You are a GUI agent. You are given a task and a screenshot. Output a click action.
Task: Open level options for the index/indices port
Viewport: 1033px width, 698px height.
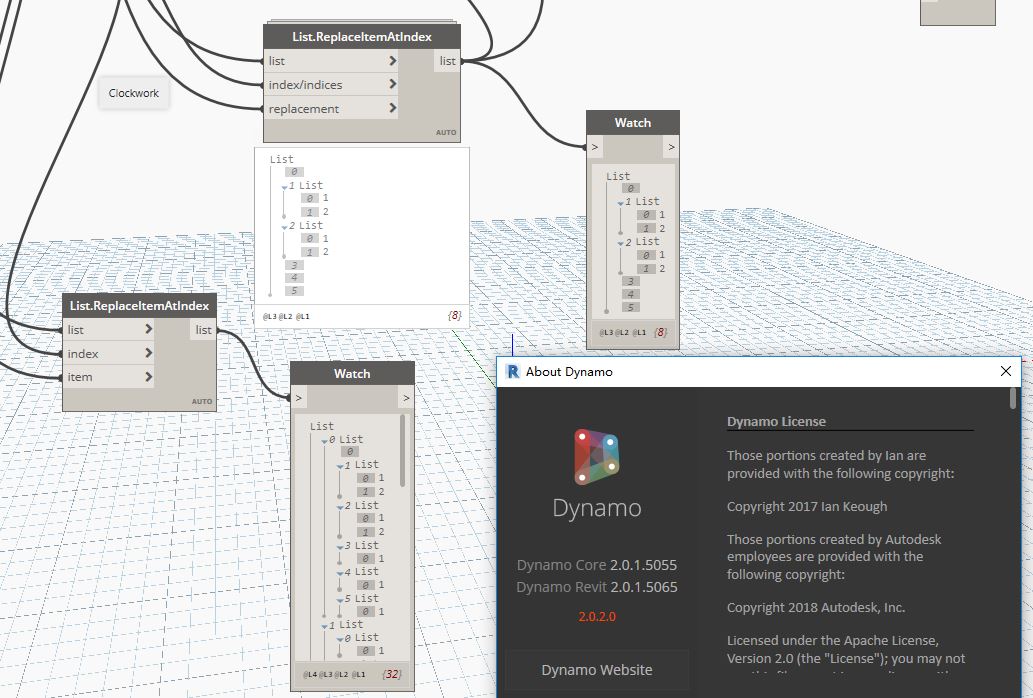pyautogui.click(x=393, y=84)
